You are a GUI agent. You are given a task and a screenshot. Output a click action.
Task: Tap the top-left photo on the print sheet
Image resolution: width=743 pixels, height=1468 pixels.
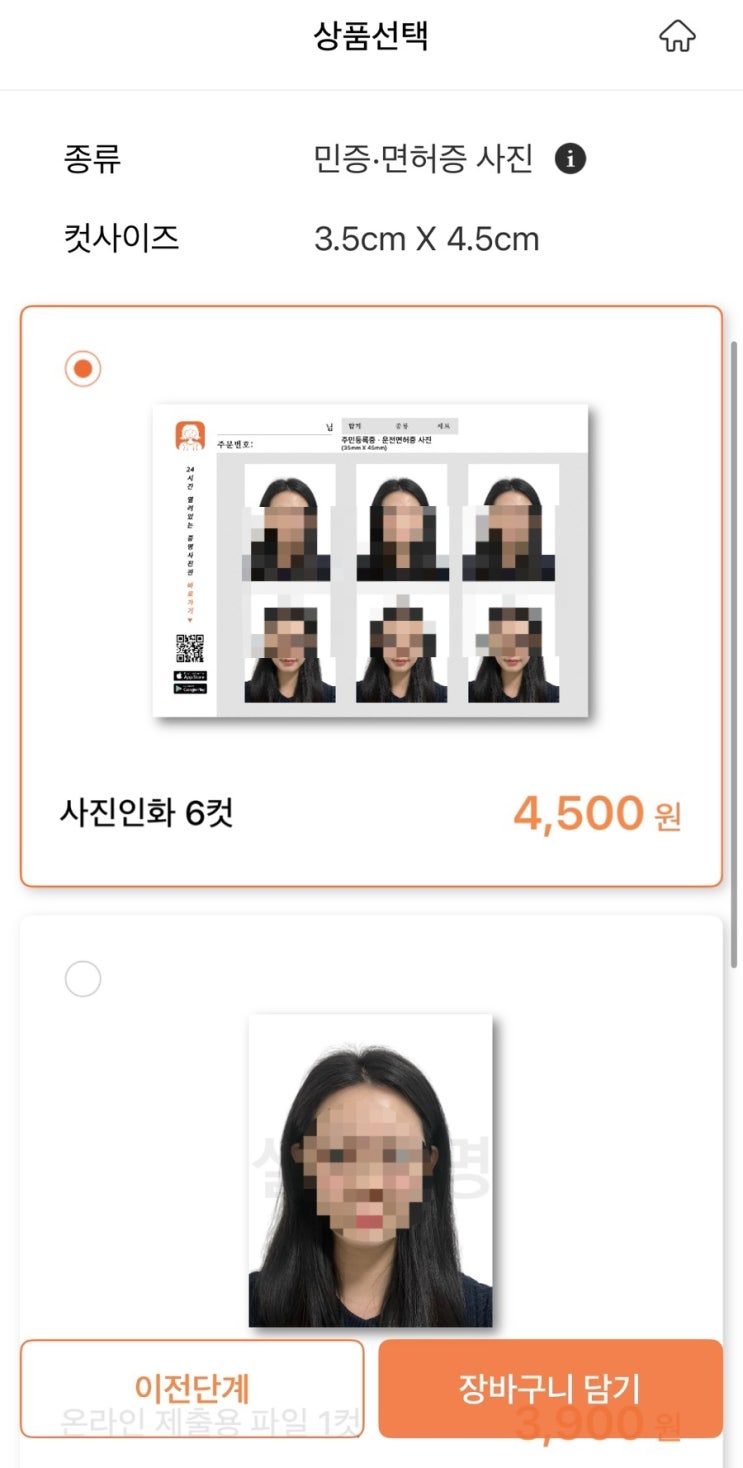290,523
